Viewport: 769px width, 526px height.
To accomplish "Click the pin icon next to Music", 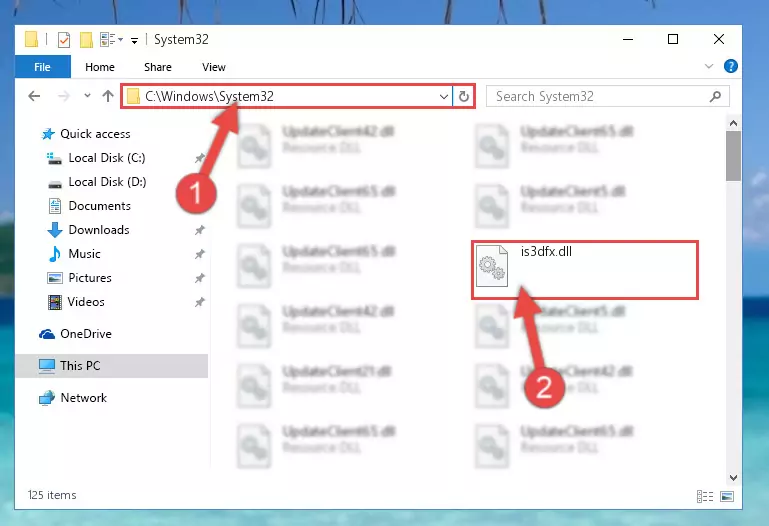I will coord(200,254).
